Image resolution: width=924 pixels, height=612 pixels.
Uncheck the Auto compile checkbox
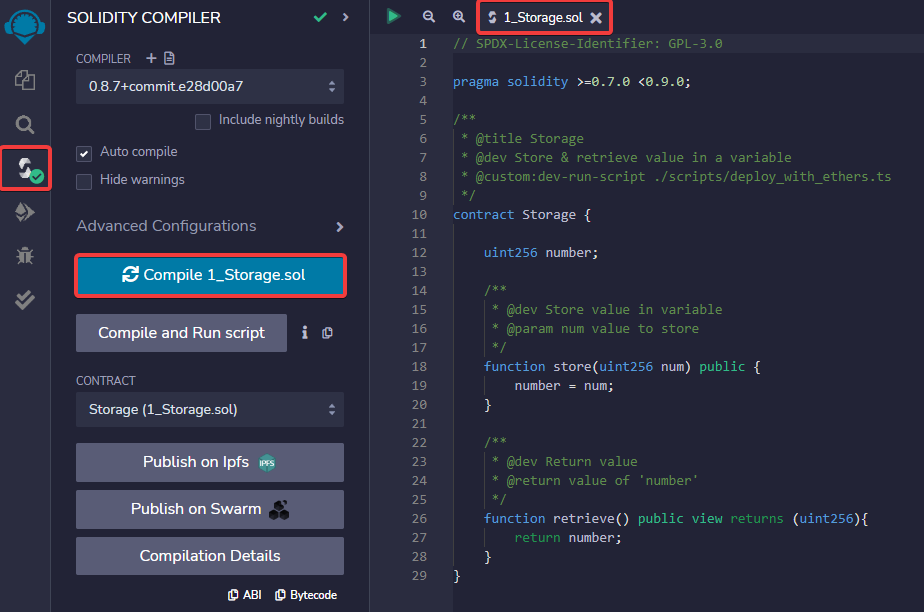[85, 153]
